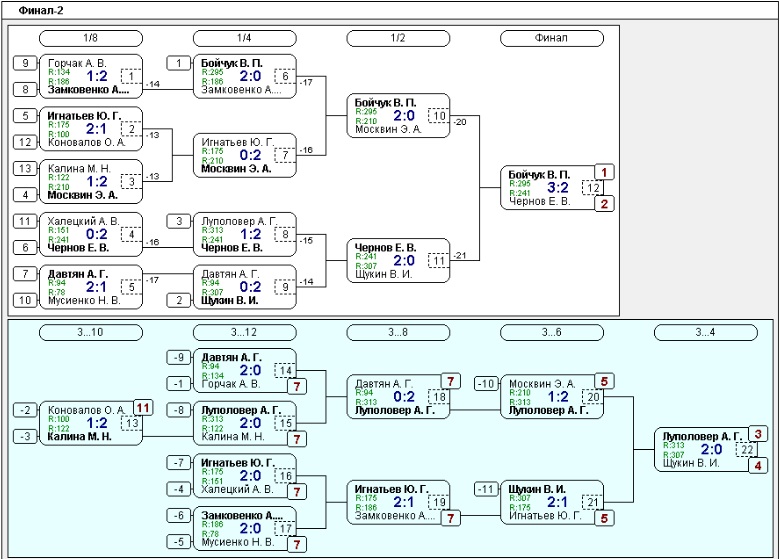Open the Чернов versus Щукин semifinal box
Viewport: 780px width, 559px height.
pos(398,261)
